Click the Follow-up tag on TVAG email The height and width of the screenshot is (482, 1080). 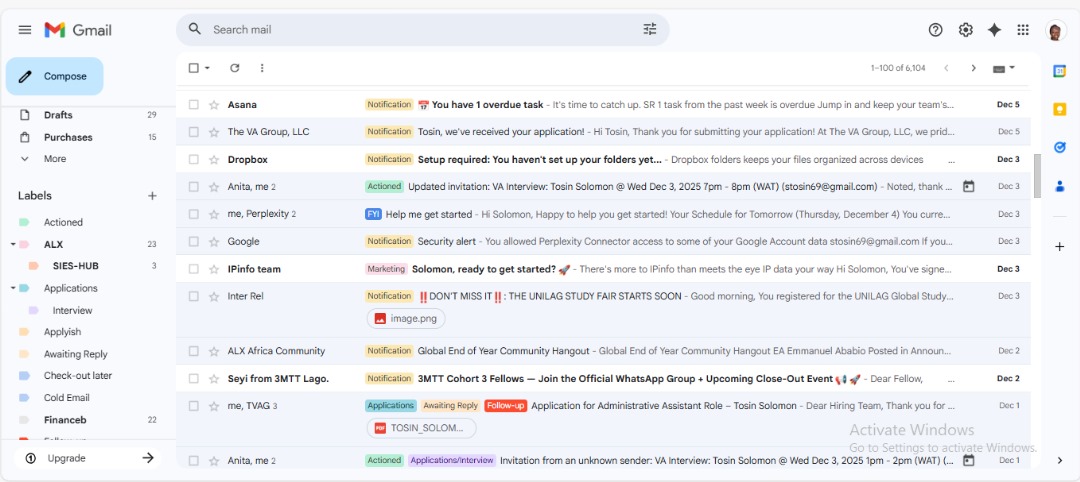506,406
